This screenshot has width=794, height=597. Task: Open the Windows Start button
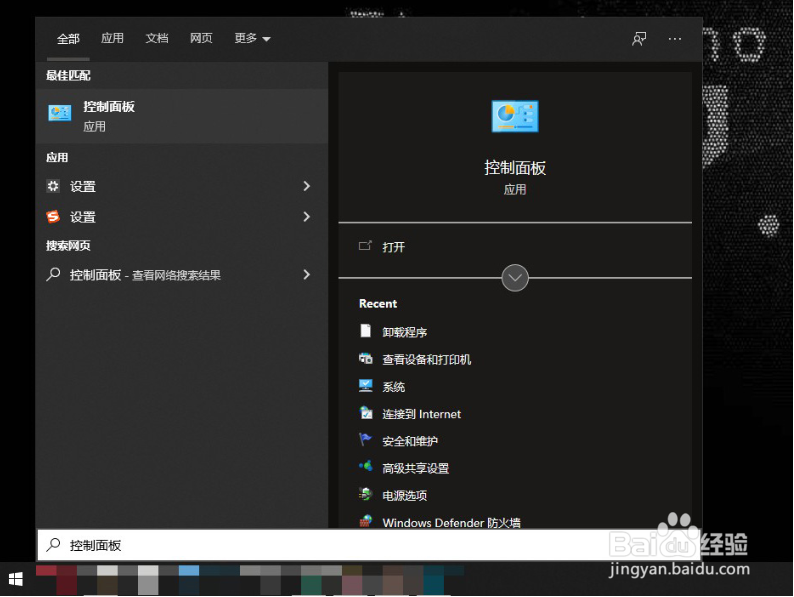tap(16, 579)
